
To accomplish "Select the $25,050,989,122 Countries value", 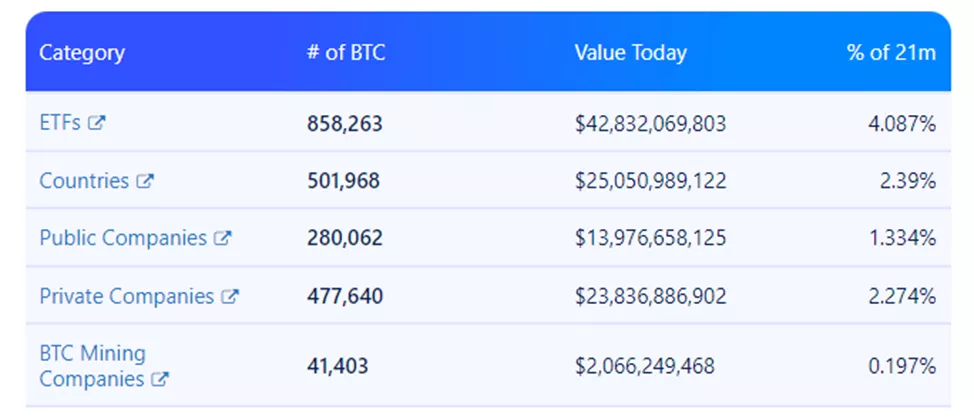I will [x=650, y=182].
